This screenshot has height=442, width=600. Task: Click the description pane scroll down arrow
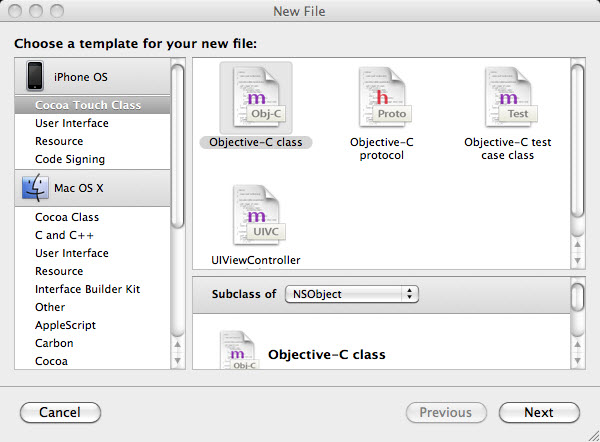coord(577,360)
